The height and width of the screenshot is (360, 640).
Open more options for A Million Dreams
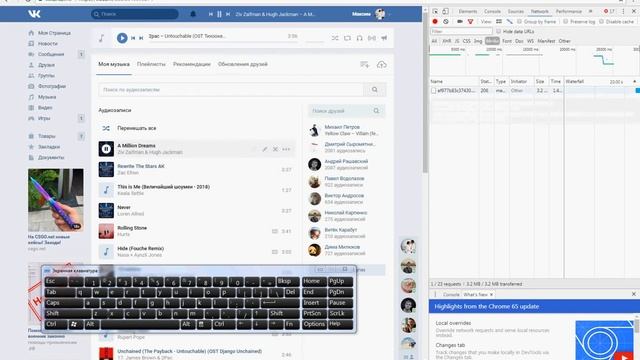[x=286, y=149]
